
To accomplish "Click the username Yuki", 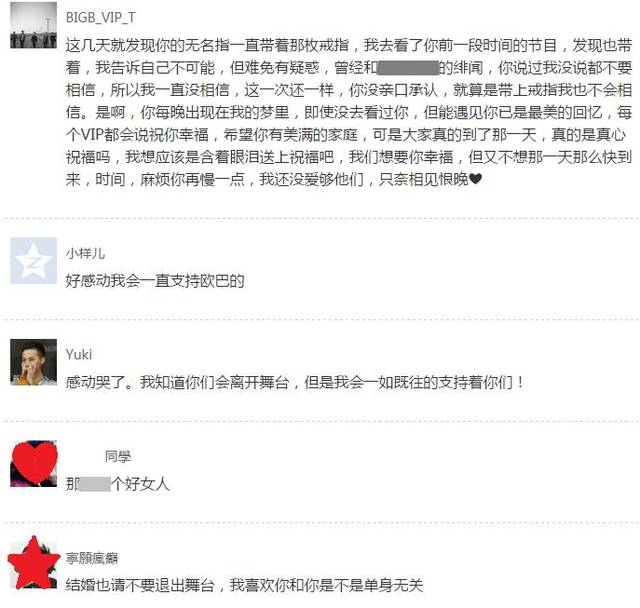I will tap(79, 354).
